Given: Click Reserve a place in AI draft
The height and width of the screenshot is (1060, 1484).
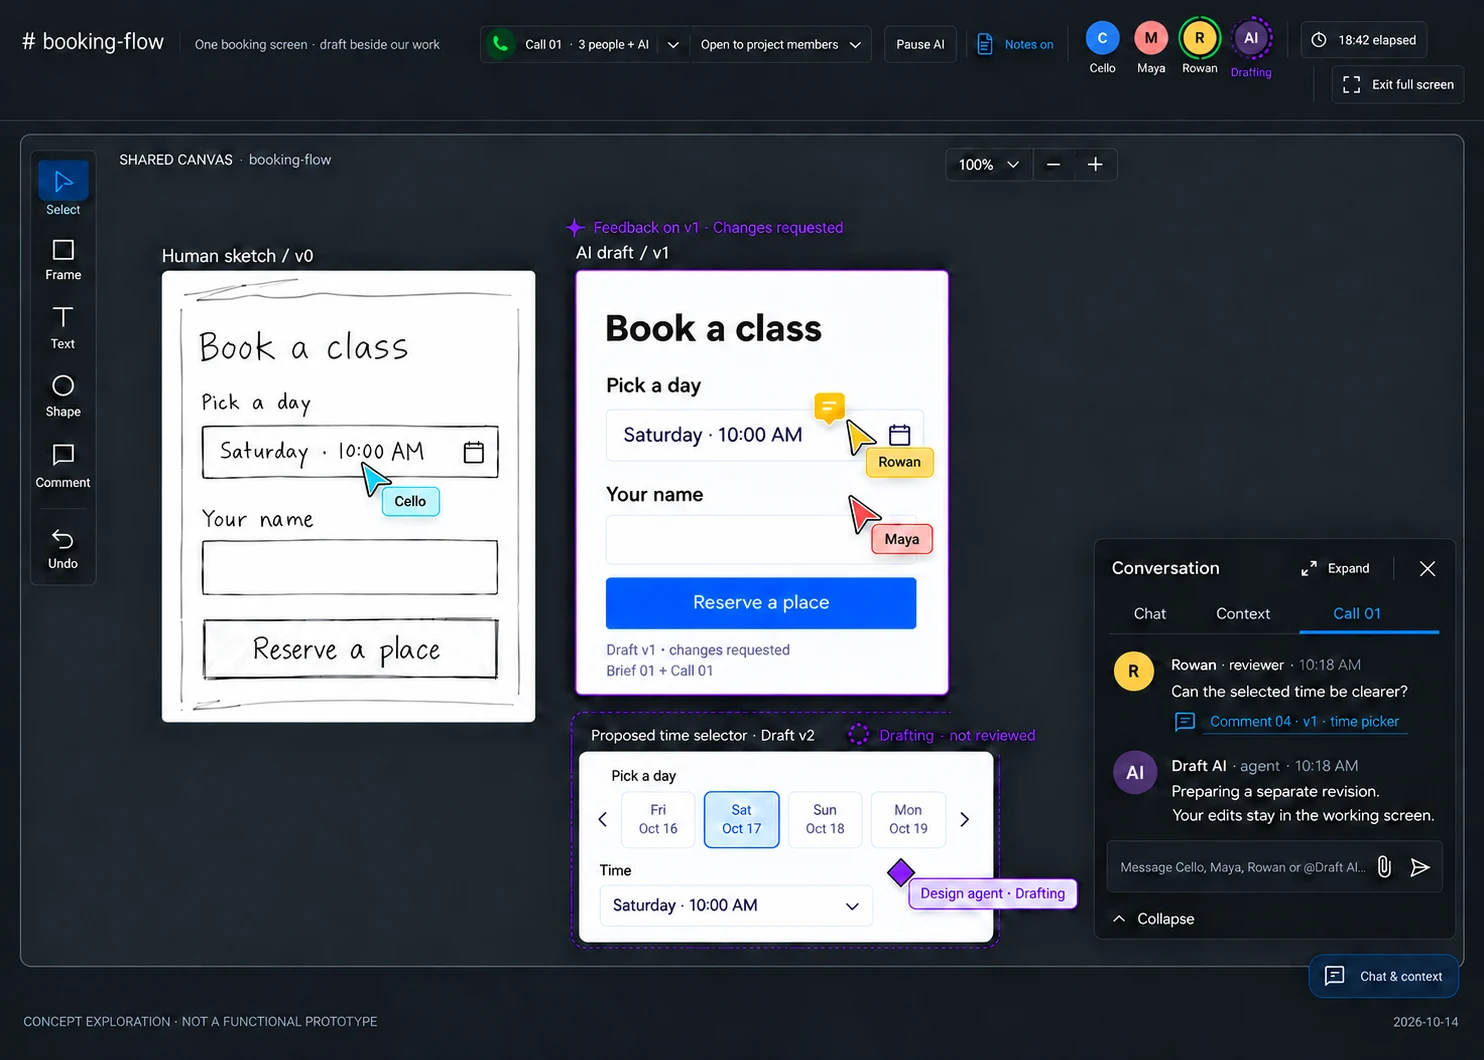Looking at the screenshot, I should pos(761,603).
